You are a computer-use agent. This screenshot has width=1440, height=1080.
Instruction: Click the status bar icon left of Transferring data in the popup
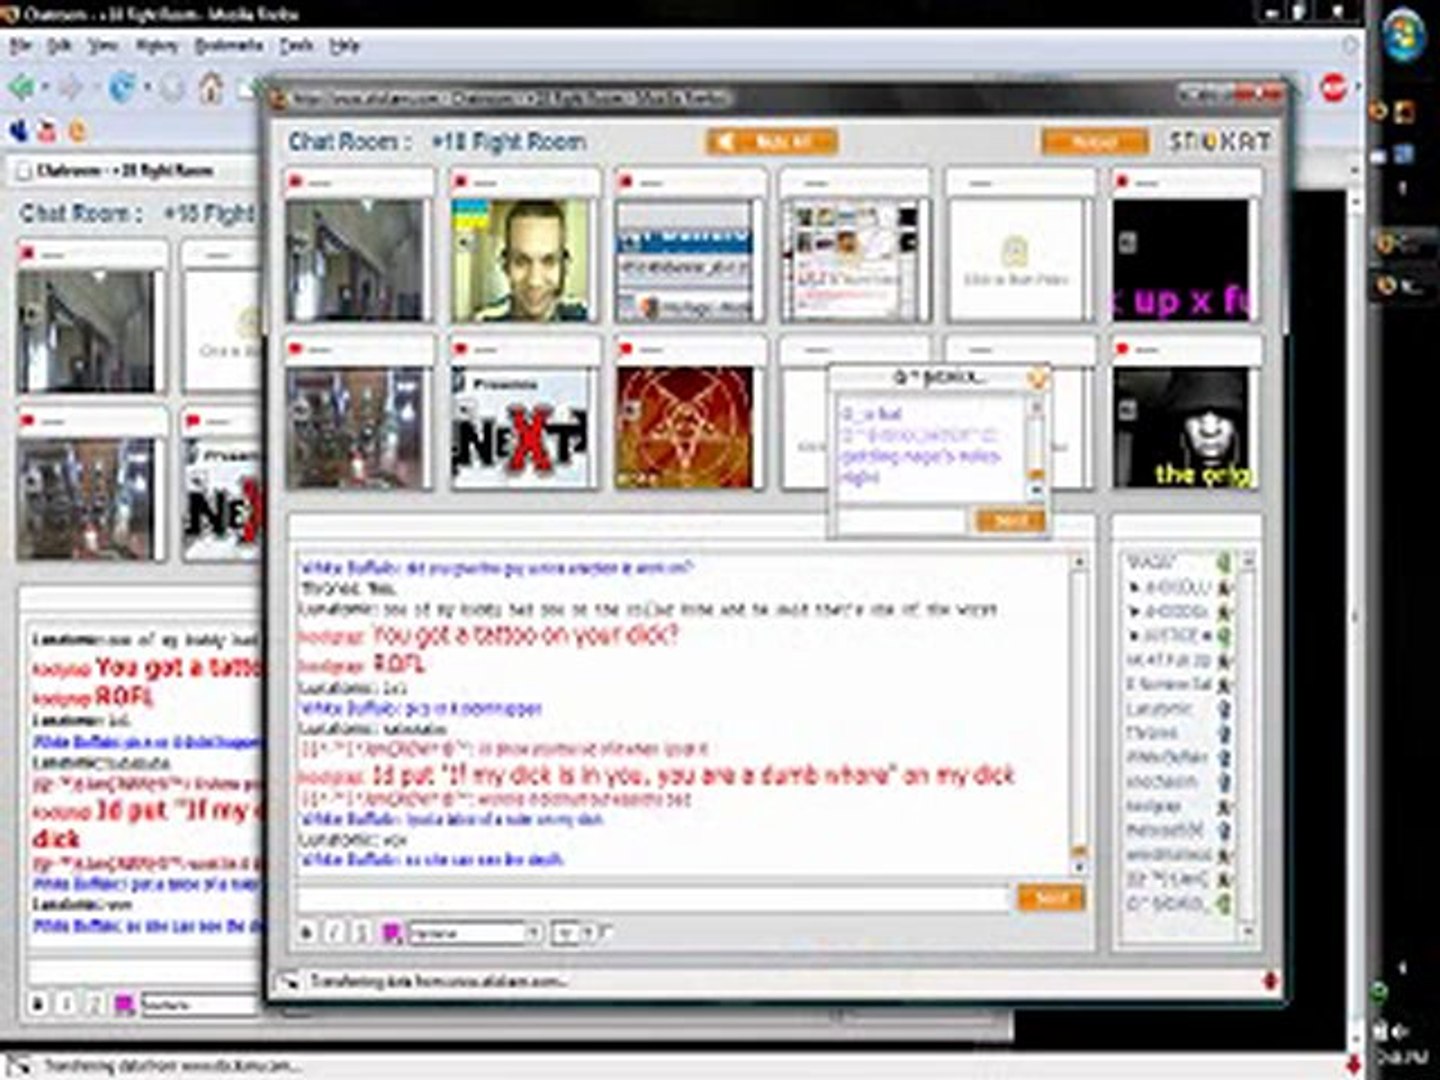coord(288,982)
